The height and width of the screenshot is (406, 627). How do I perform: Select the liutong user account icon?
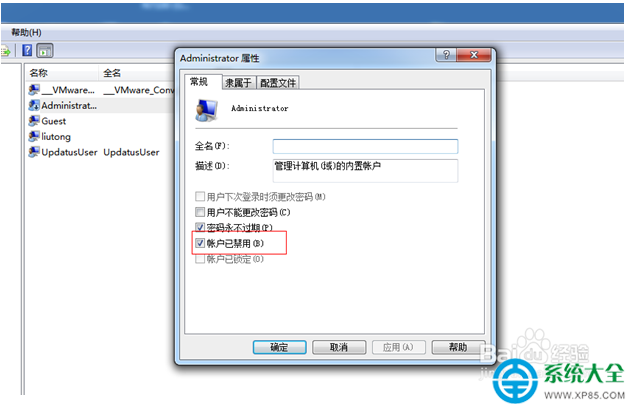point(34,136)
